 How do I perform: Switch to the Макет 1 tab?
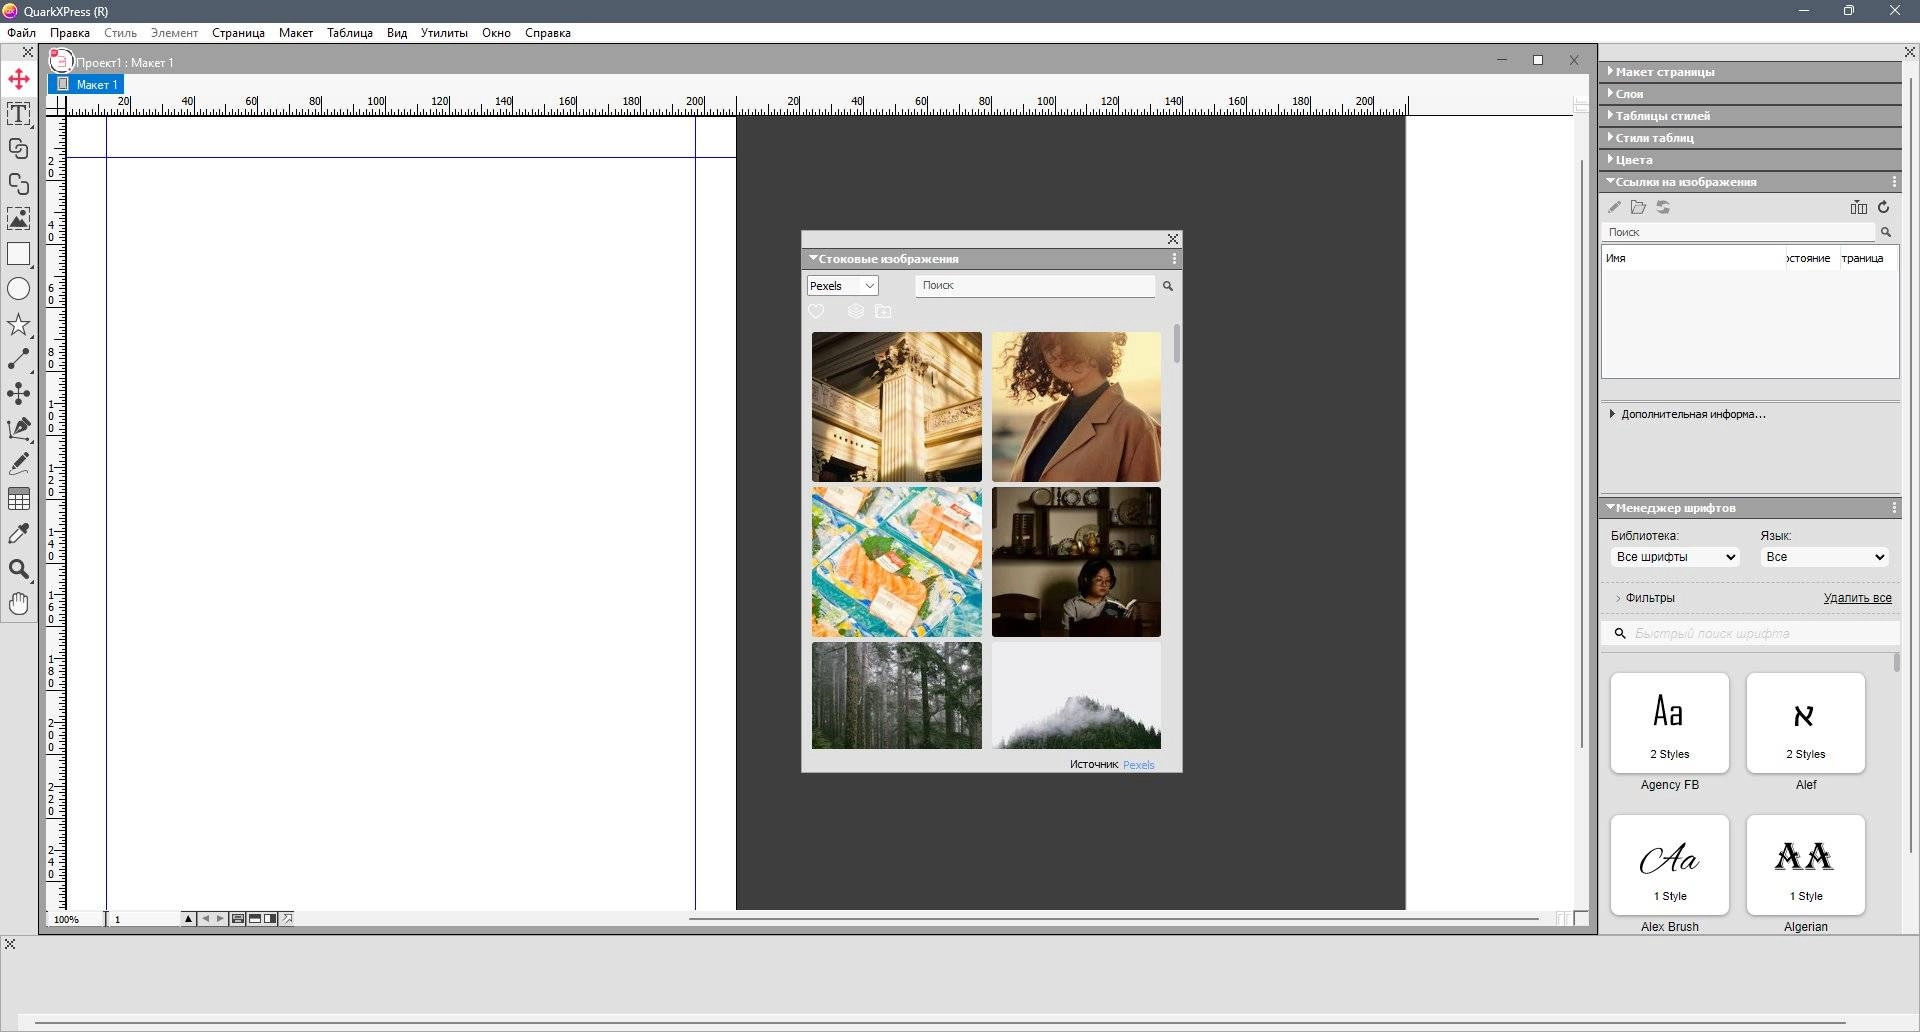[87, 85]
